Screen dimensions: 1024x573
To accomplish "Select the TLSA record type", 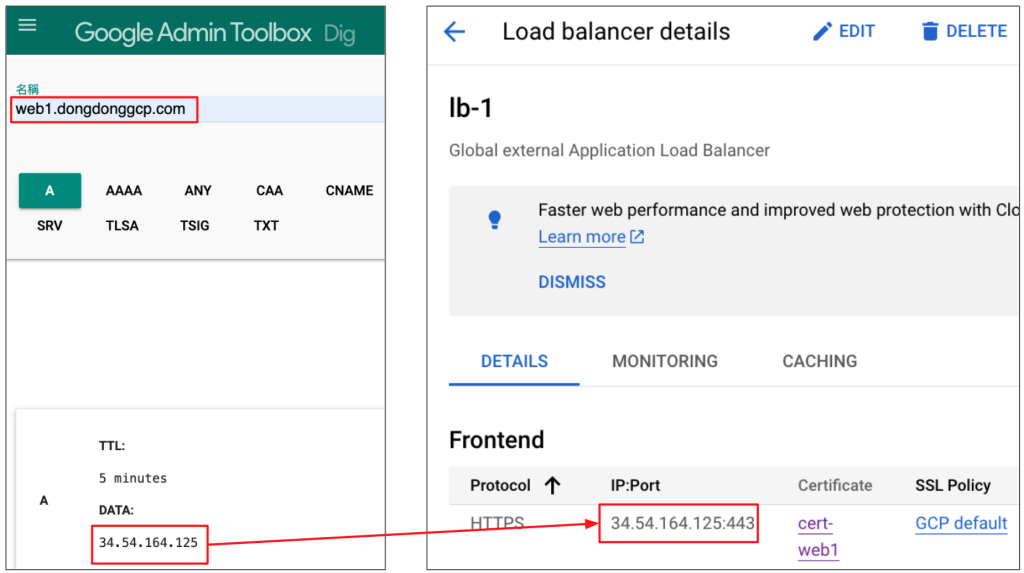I will [122, 226].
